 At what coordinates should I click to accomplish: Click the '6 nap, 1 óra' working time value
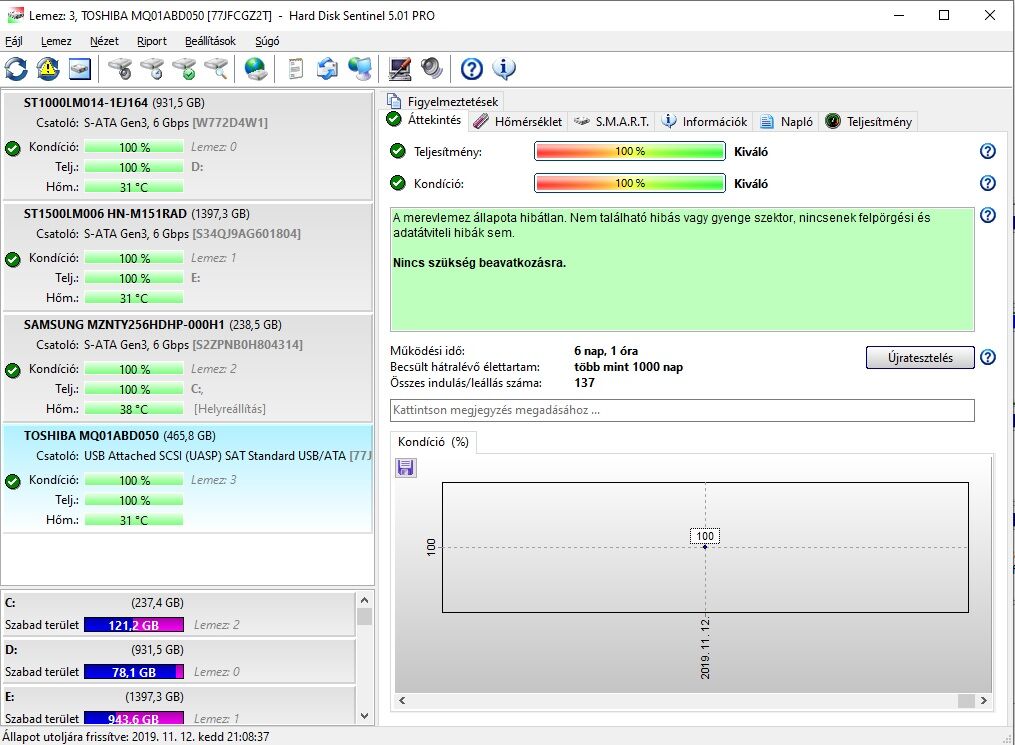click(x=606, y=351)
